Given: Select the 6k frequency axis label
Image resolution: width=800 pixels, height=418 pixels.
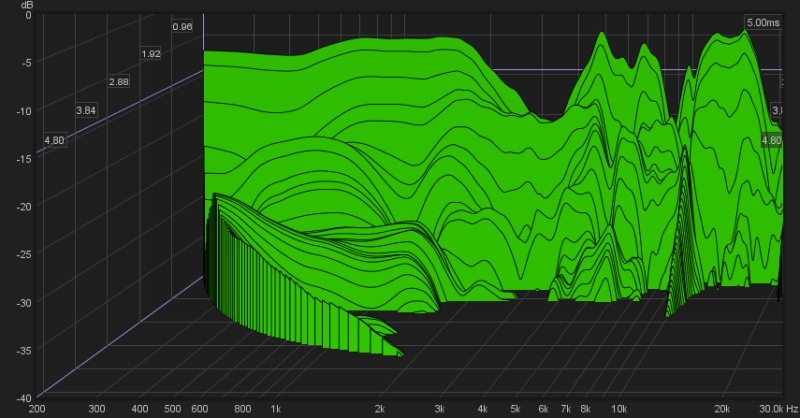Looking at the screenshot, I should pyautogui.click(x=543, y=409).
